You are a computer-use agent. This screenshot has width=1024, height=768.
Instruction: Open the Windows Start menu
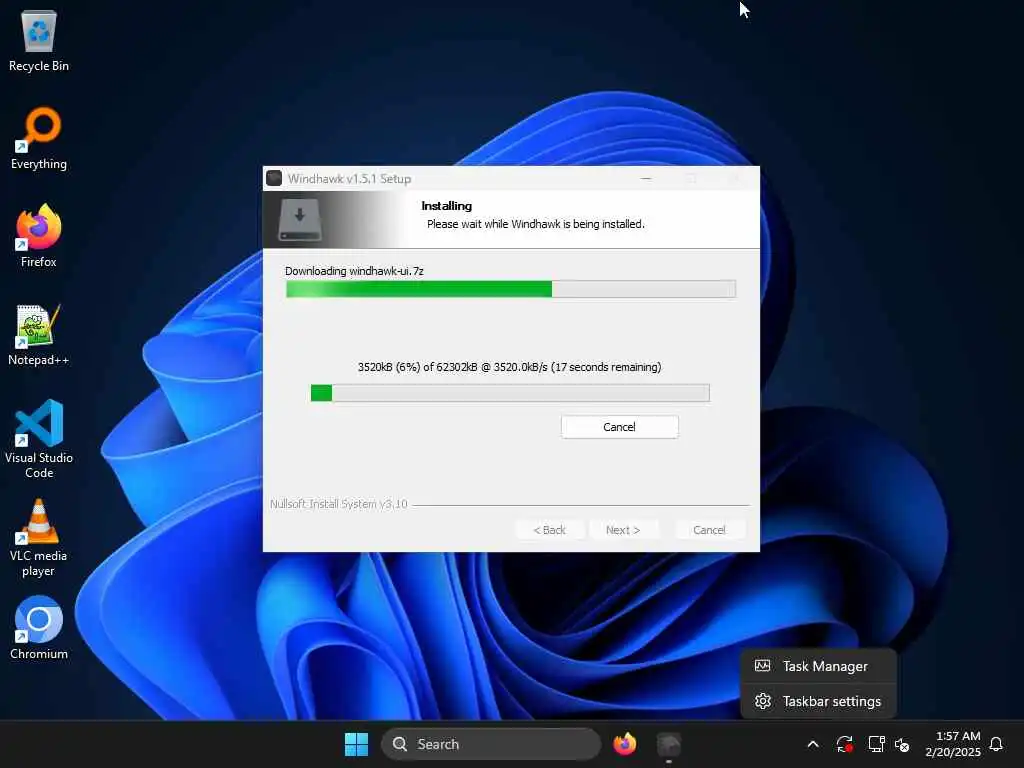point(357,744)
